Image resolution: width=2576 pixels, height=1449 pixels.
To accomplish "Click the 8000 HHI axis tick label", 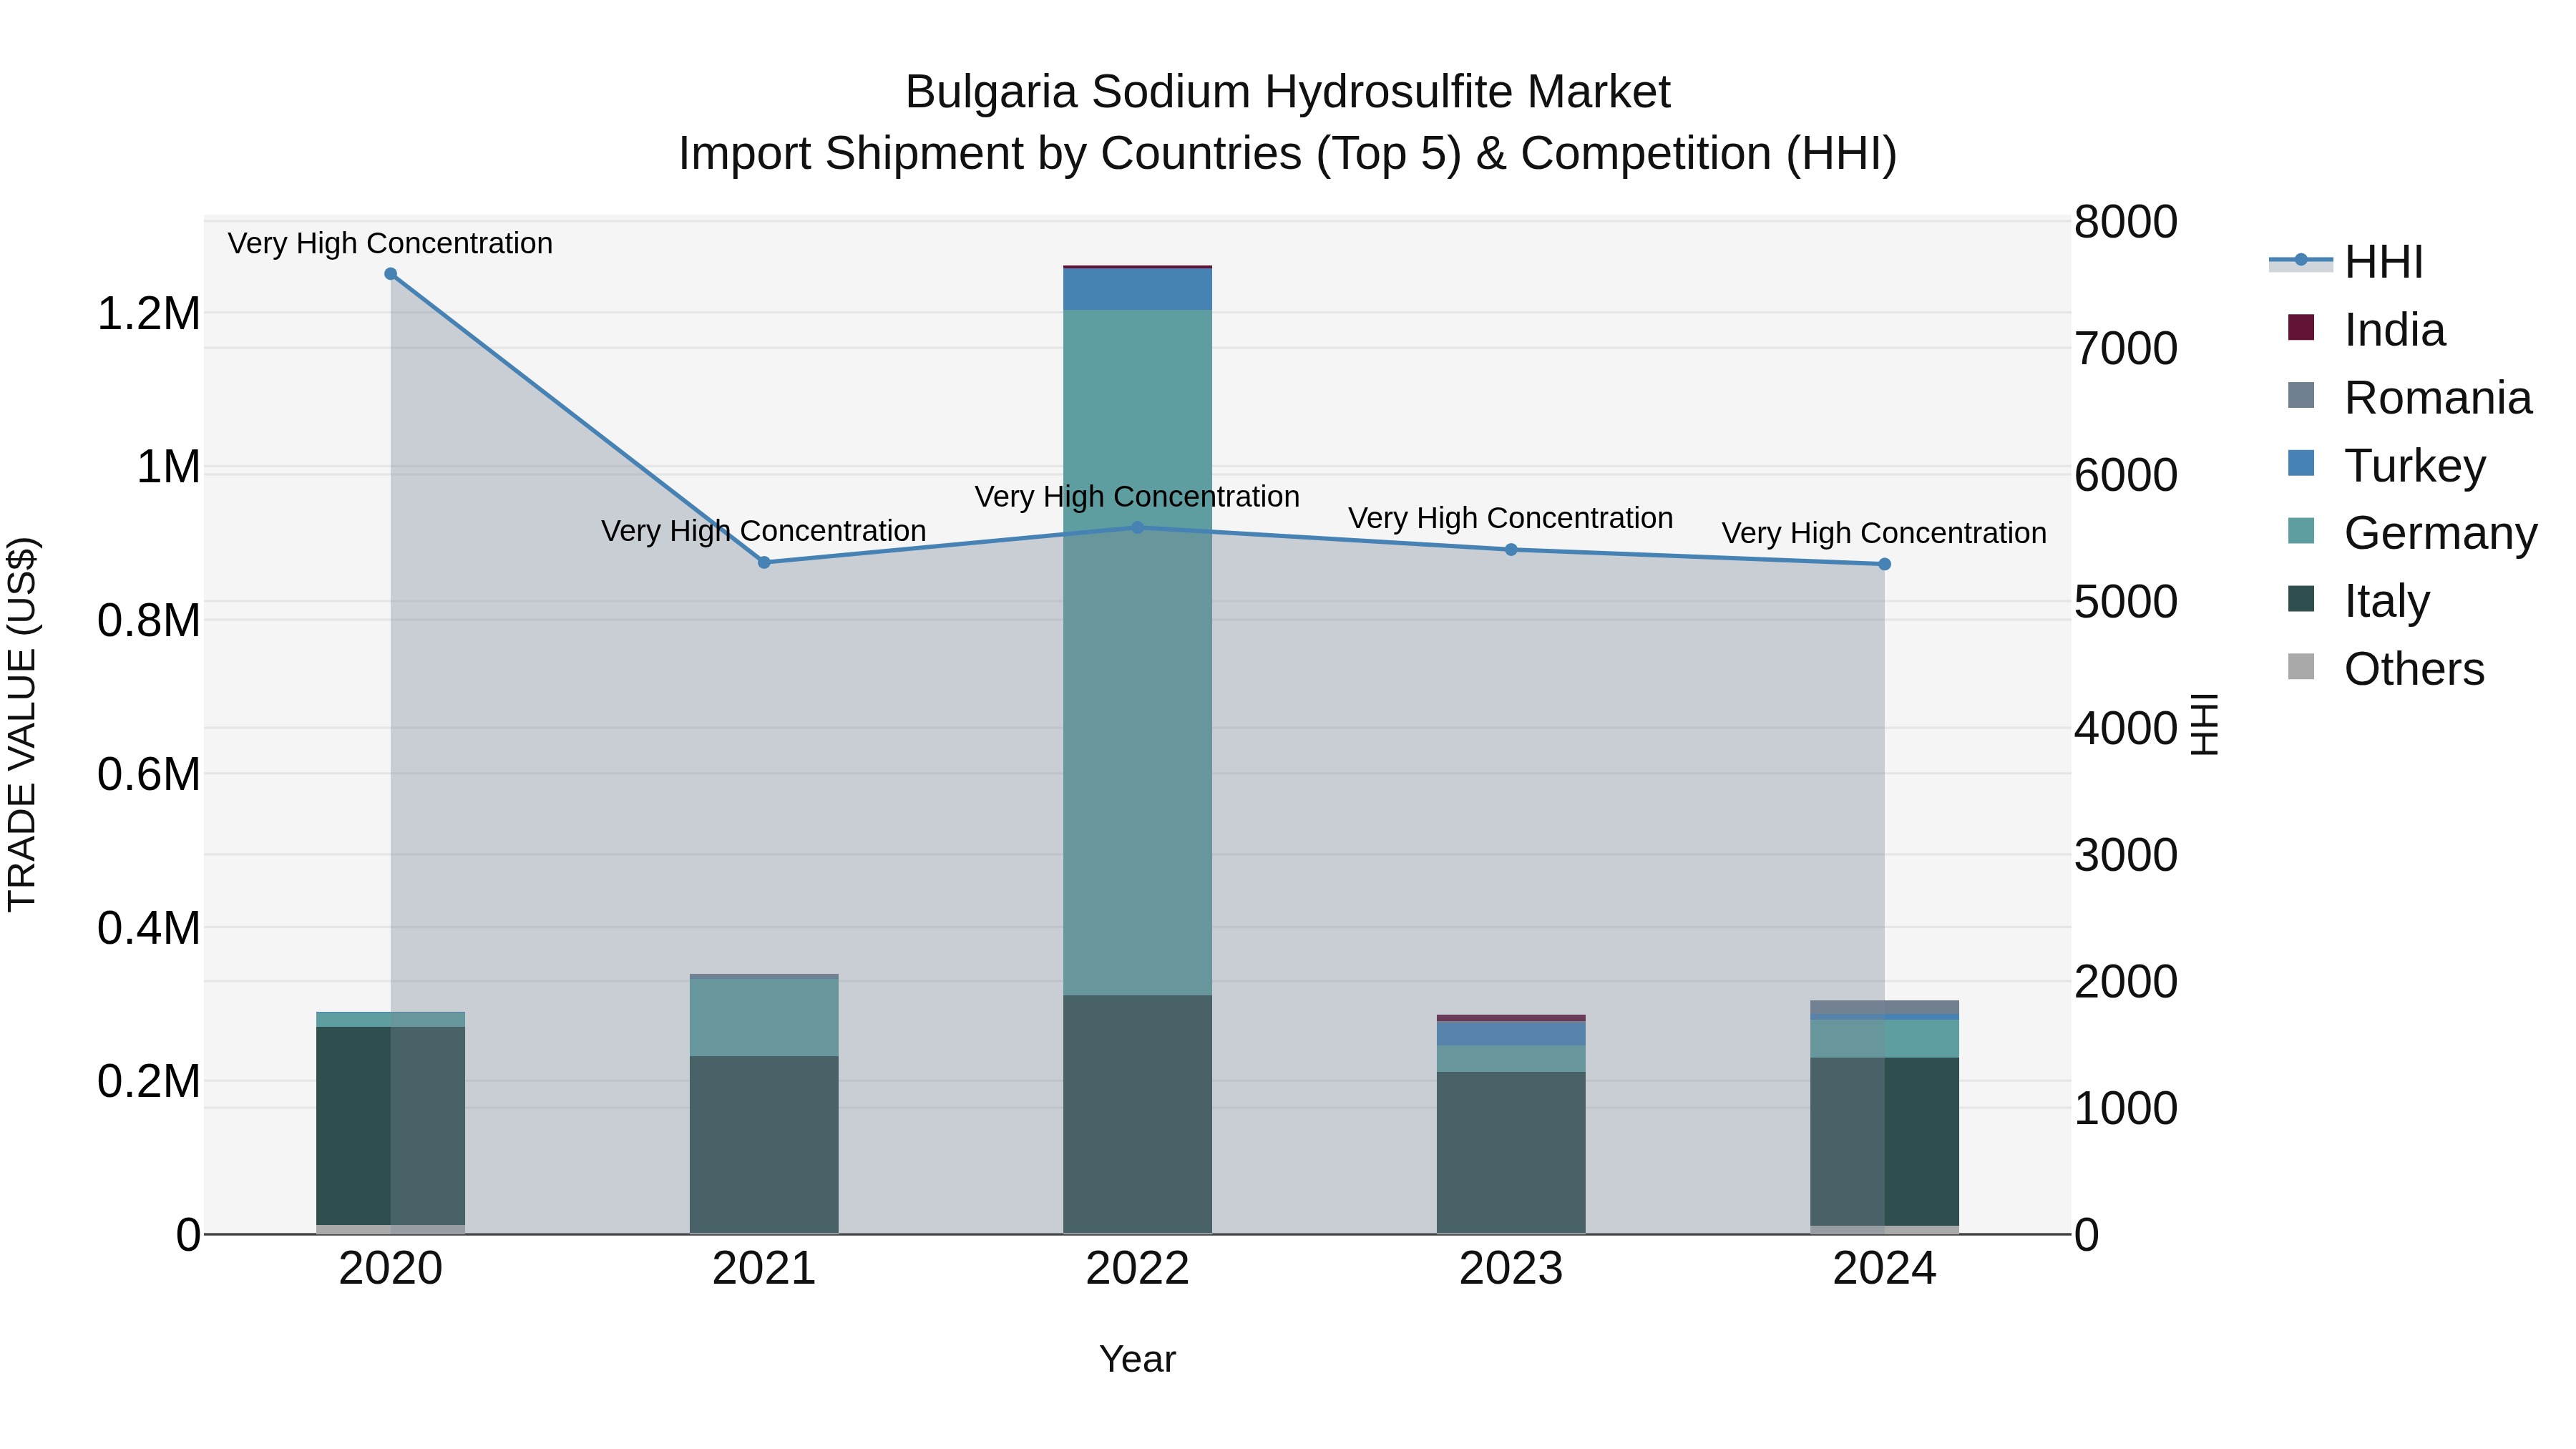I will (2125, 222).
